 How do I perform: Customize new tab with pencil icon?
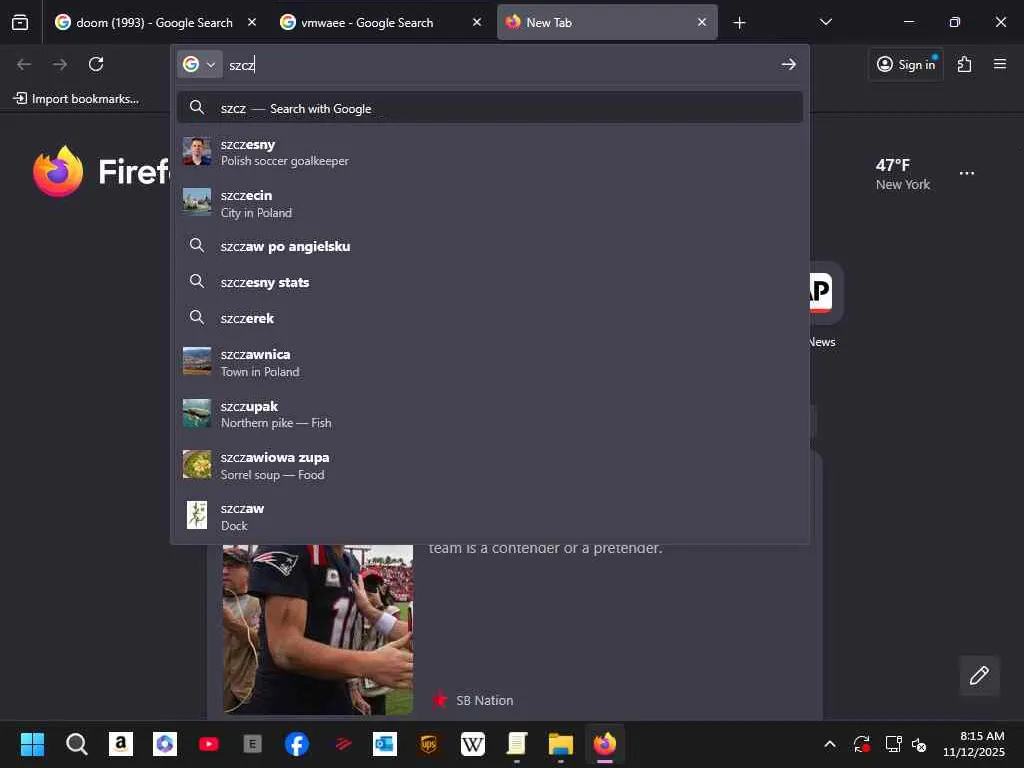979,675
